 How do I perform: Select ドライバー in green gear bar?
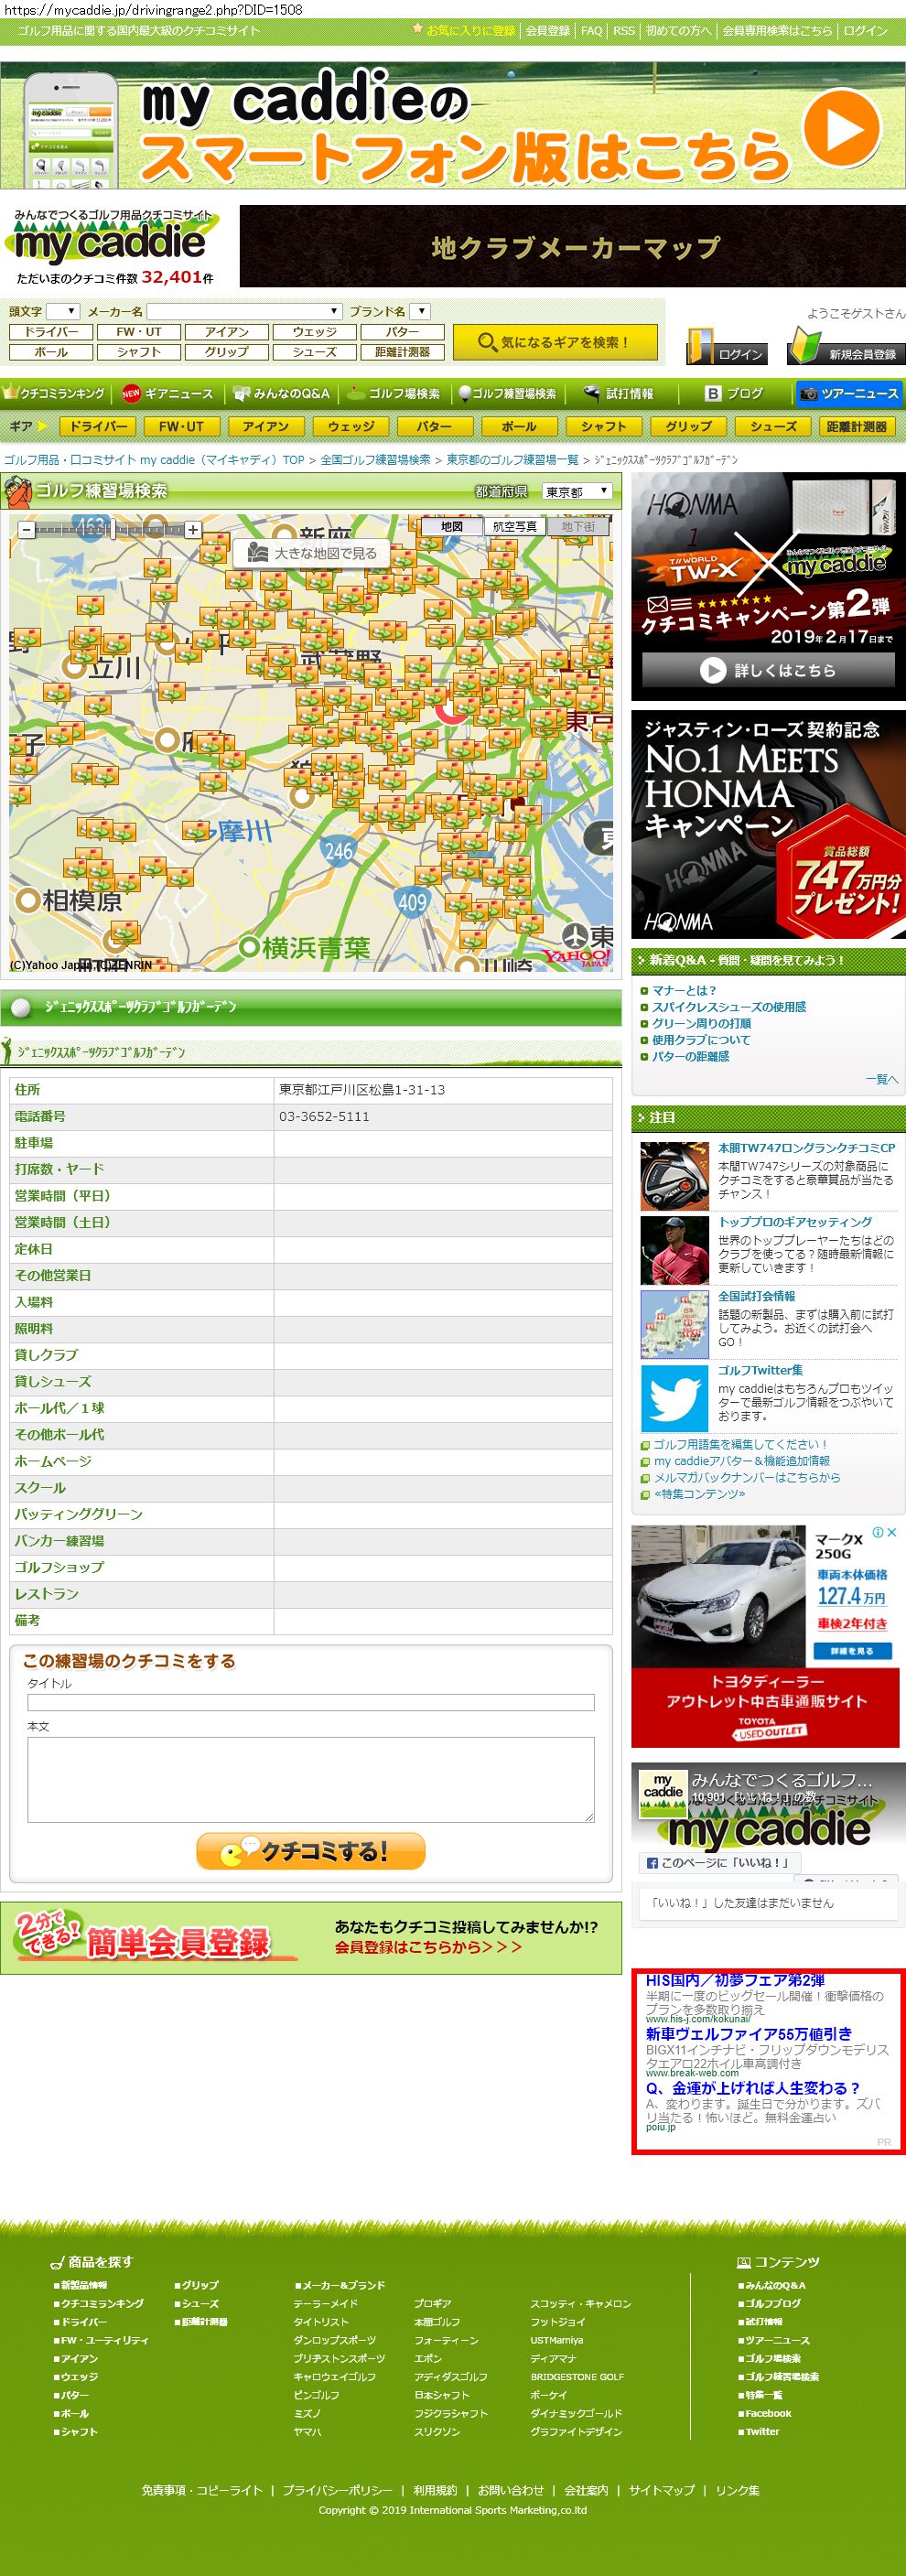(x=98, y=426)
